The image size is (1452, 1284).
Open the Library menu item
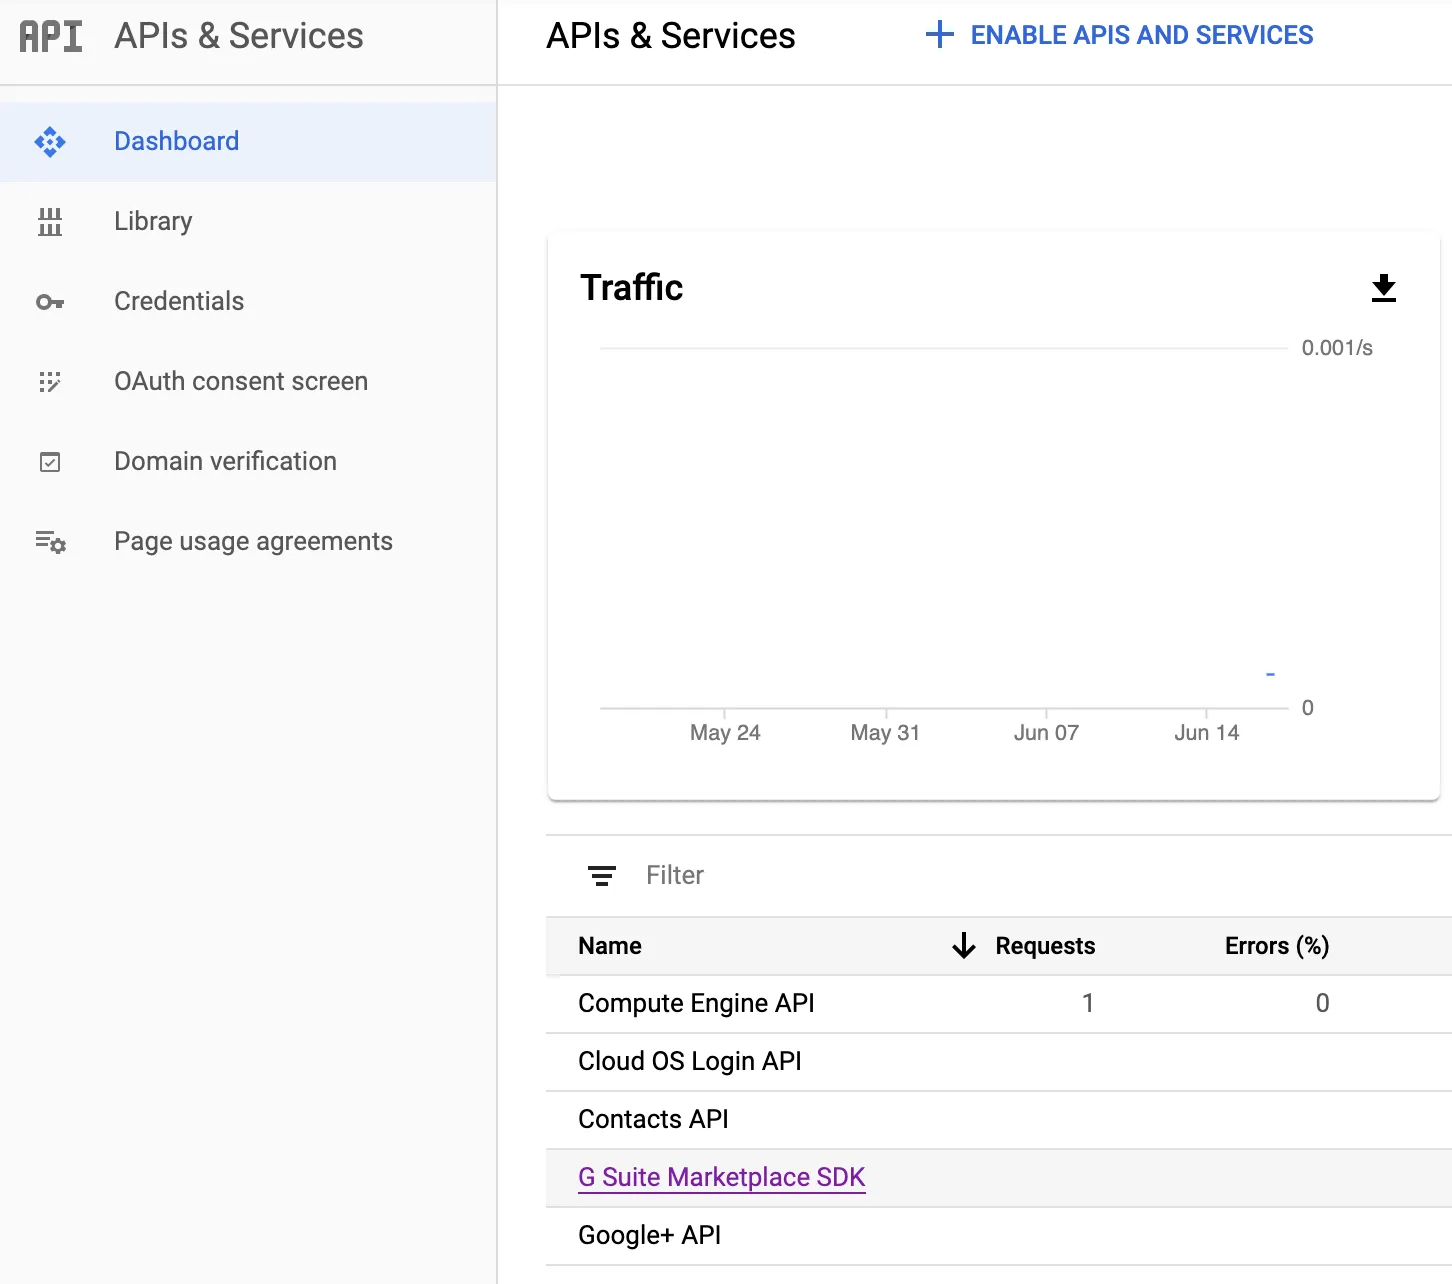coord(153,221)
